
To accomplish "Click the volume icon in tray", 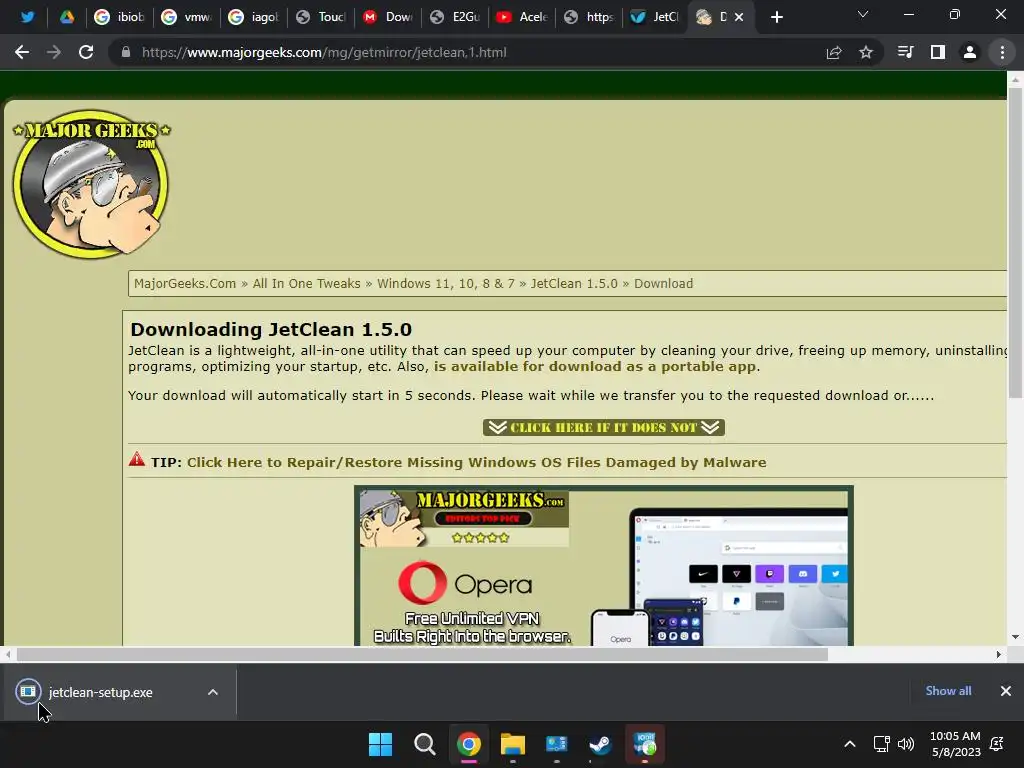I will pos(906,744).
